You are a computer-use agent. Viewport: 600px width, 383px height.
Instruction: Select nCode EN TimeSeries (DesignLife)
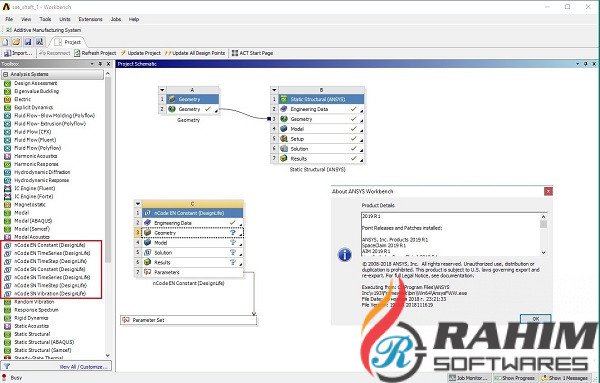52,253
